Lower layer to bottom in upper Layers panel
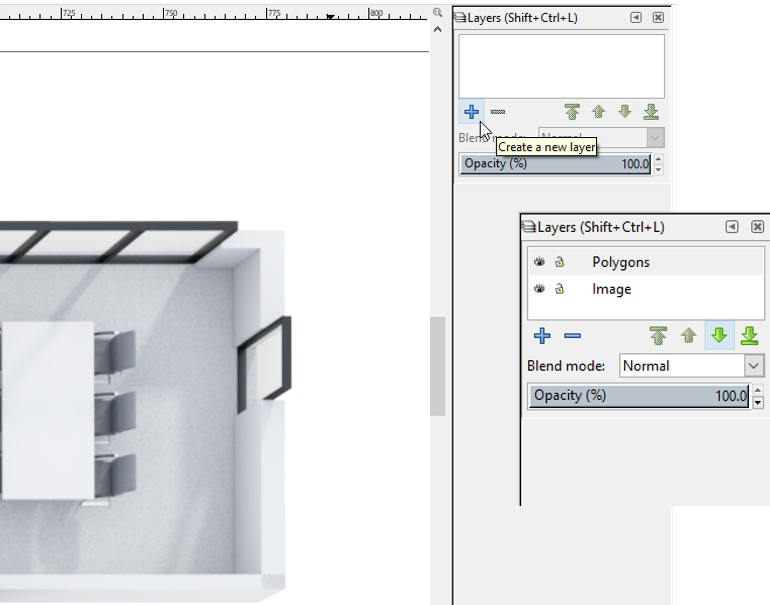Screen dimensions: 770x605 click(651, 112)
